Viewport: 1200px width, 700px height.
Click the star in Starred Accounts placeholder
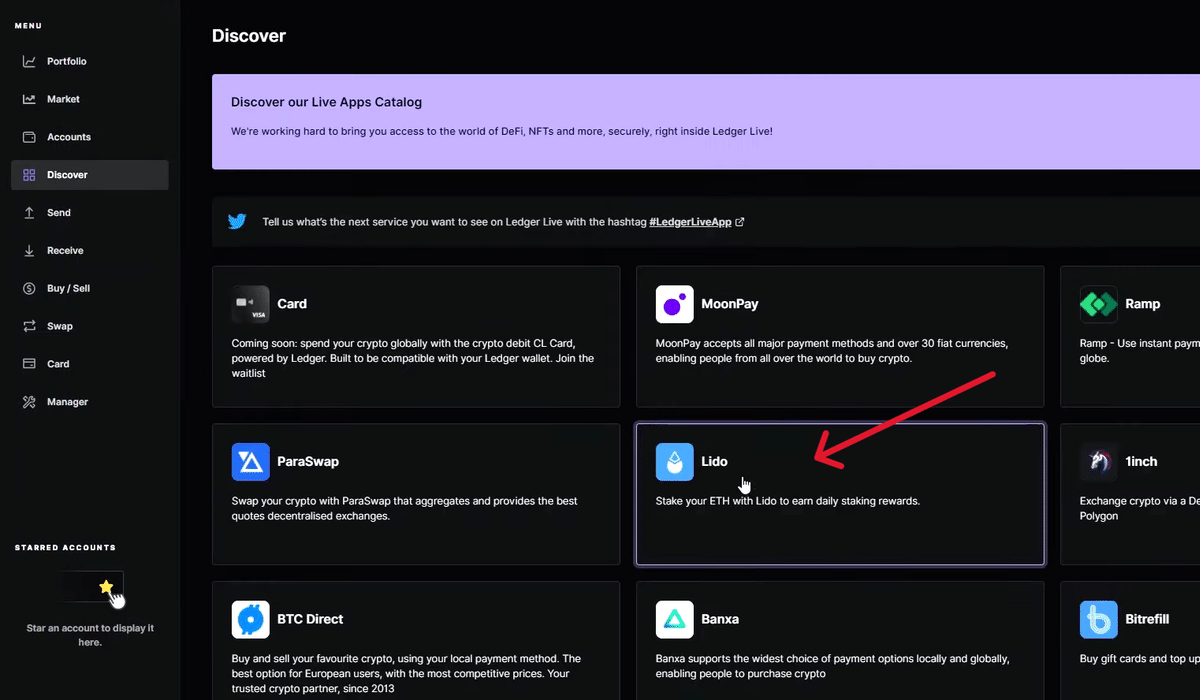point(106,587)
